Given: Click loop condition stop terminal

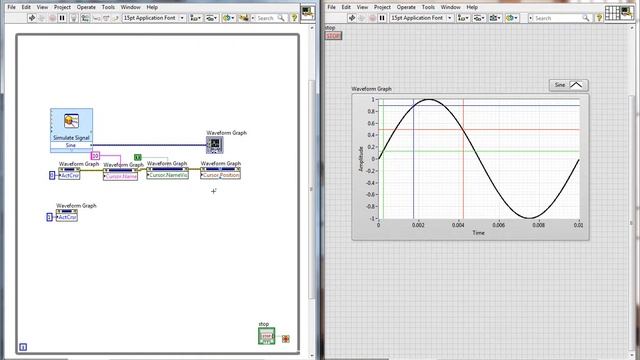Looking at the screenshot, I should pyautogui.click(x=286, y=339).
